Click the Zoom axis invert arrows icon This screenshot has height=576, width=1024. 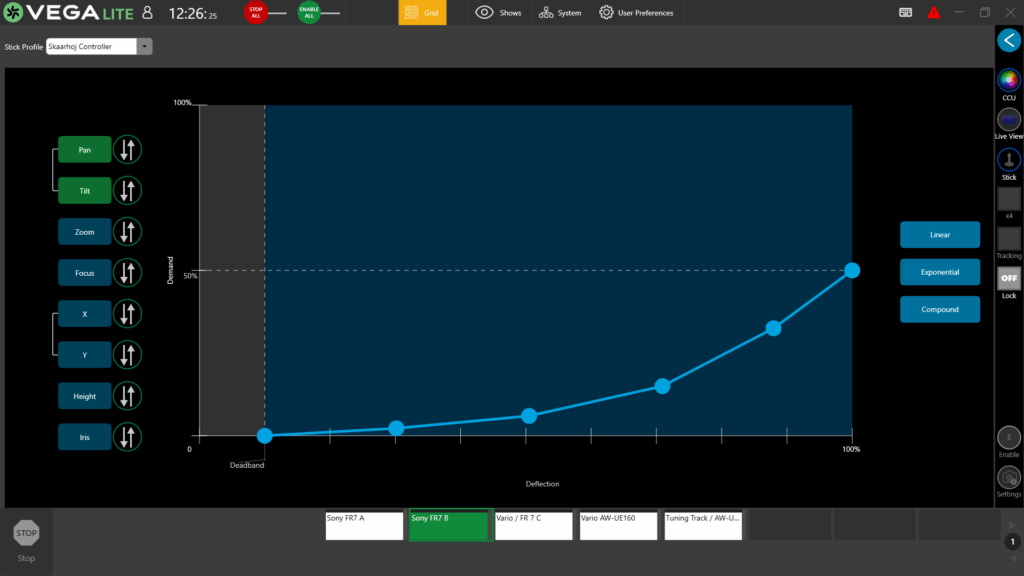[127, 232]
